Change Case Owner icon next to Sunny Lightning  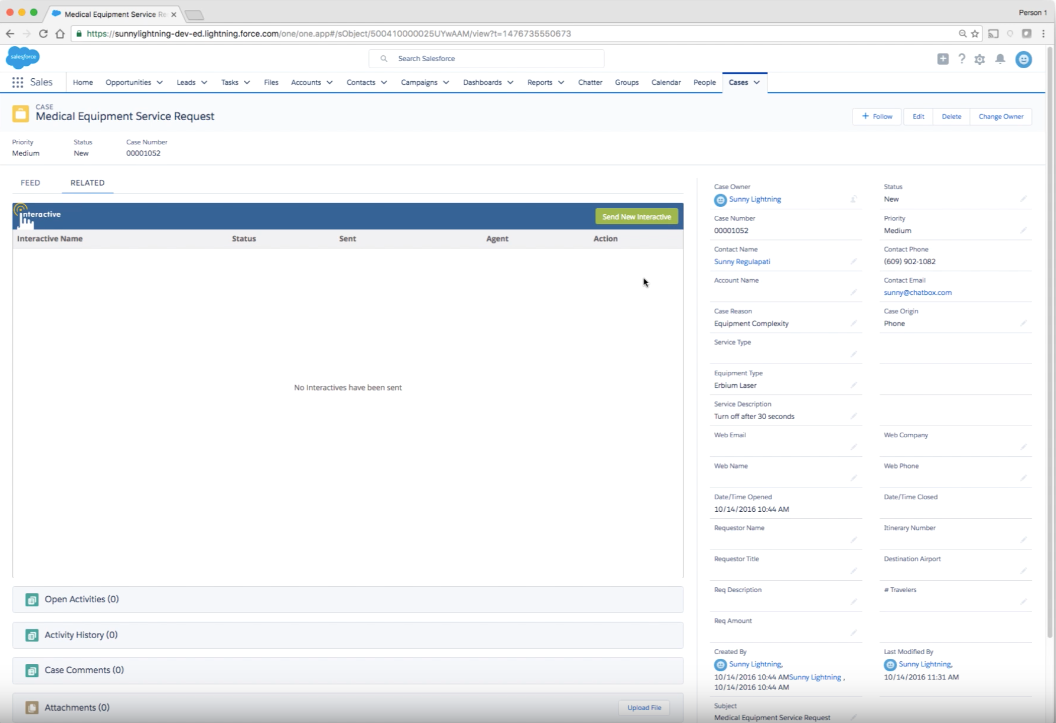coord(853,199)
